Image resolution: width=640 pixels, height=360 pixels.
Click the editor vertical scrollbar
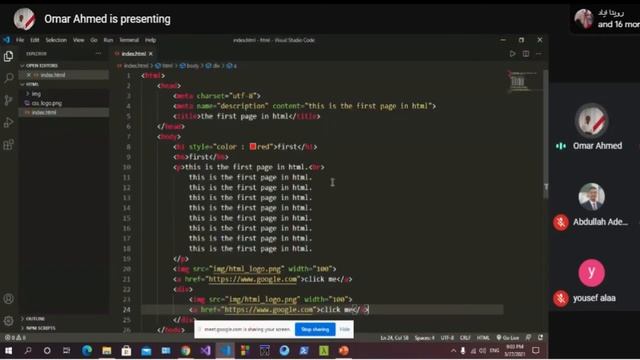click(x=546, y=135)
